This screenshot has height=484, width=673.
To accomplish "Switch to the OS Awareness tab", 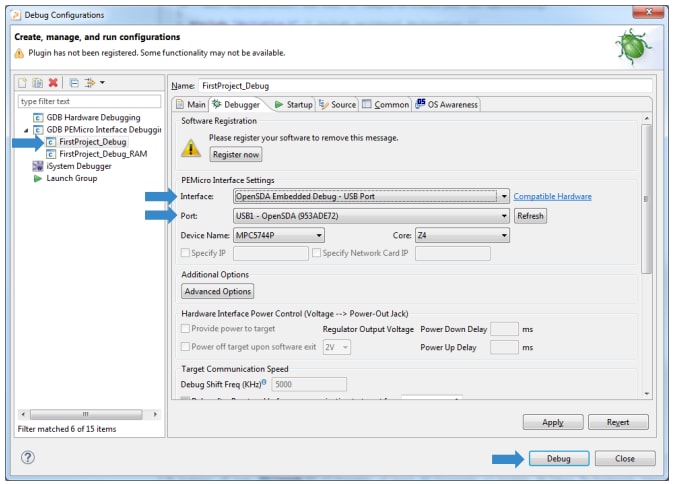I will (446, 104).
